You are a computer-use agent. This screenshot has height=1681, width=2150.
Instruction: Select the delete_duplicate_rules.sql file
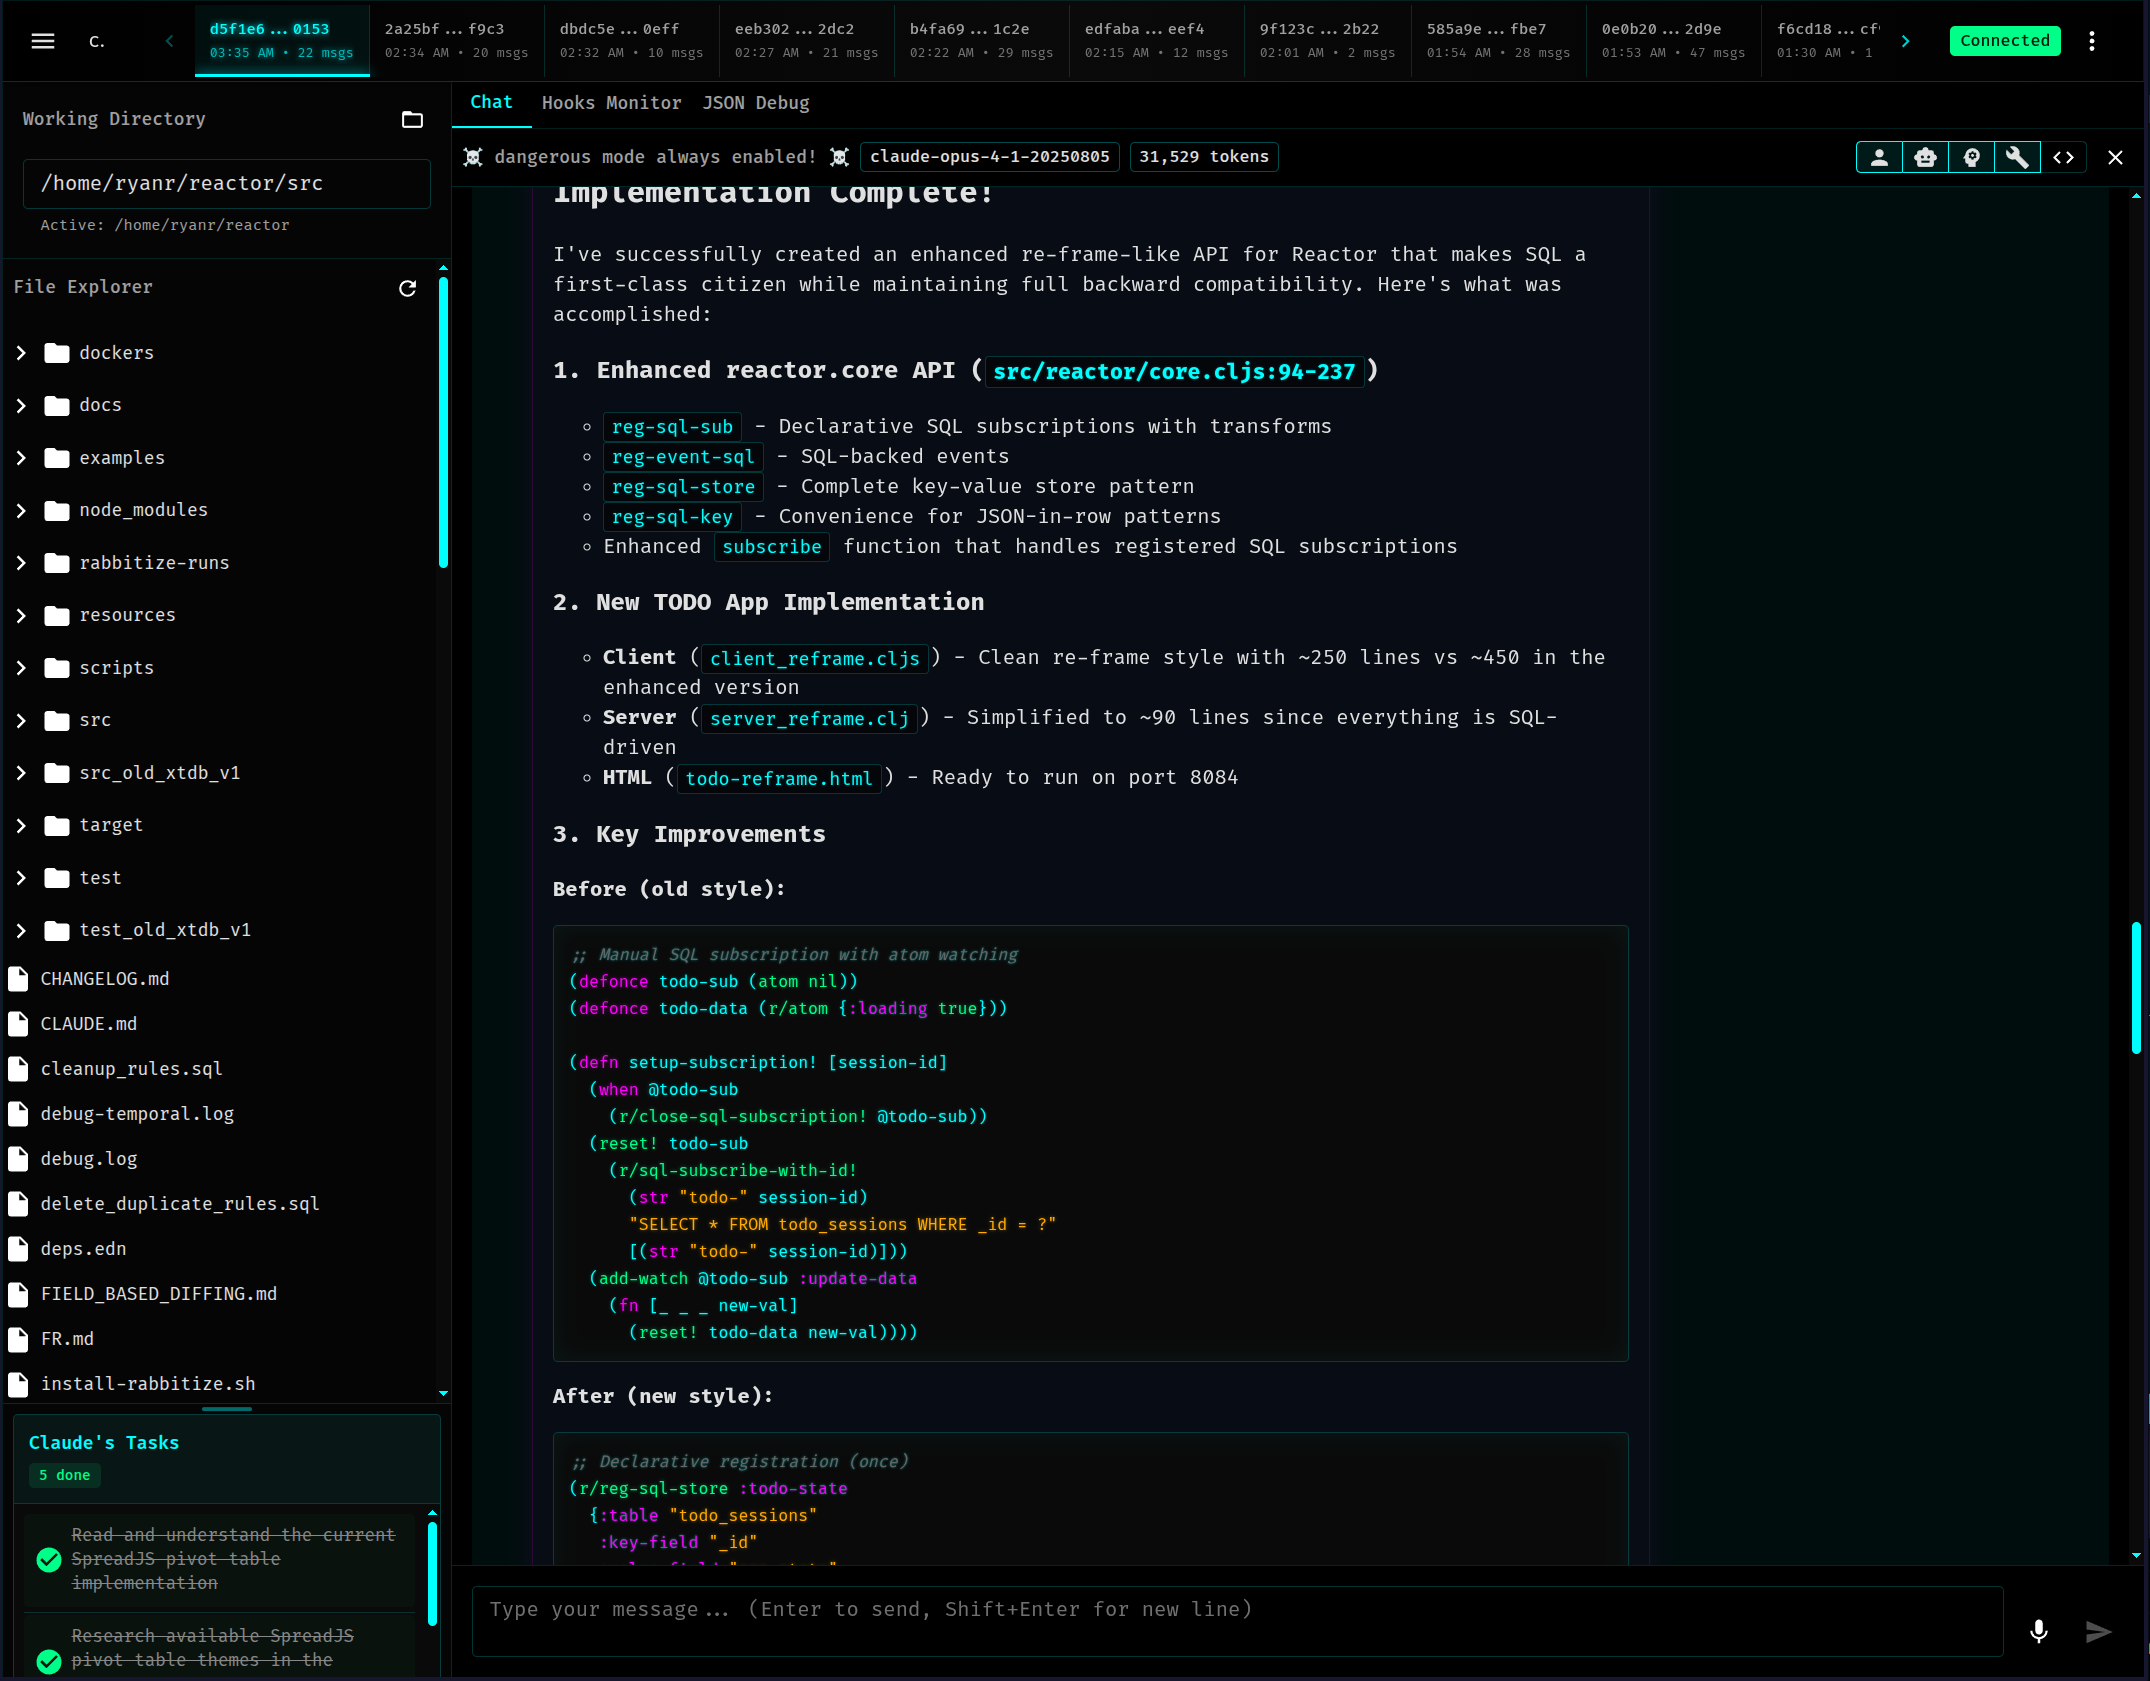click(180, 1204)
